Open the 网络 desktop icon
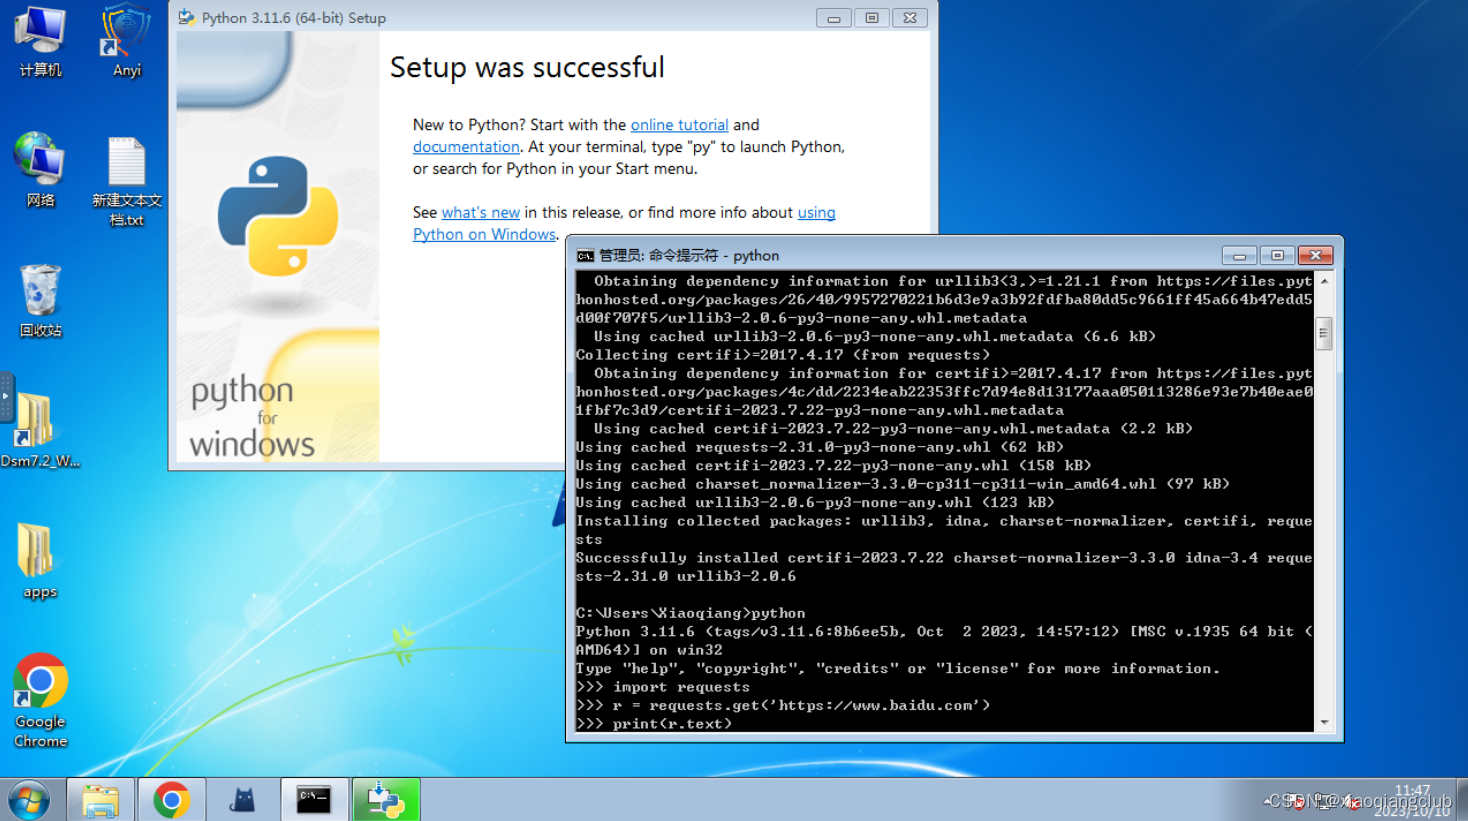 [x=40, y=170]
